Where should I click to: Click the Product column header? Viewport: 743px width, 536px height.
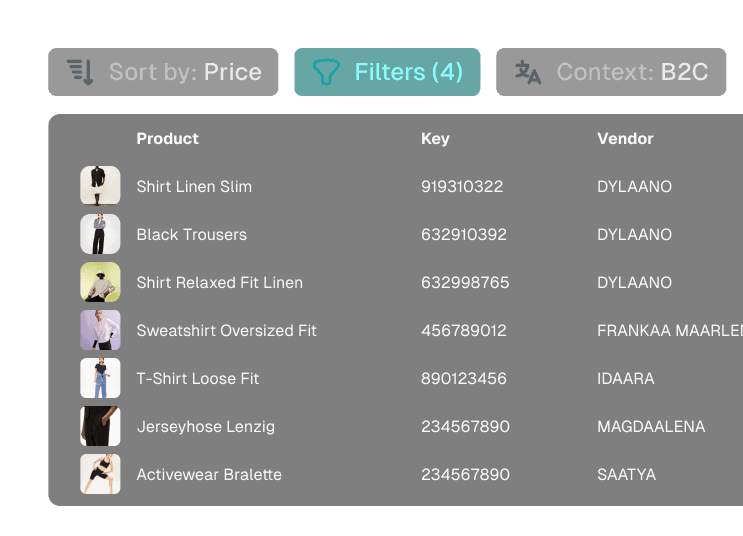click(x=167, y=139)
